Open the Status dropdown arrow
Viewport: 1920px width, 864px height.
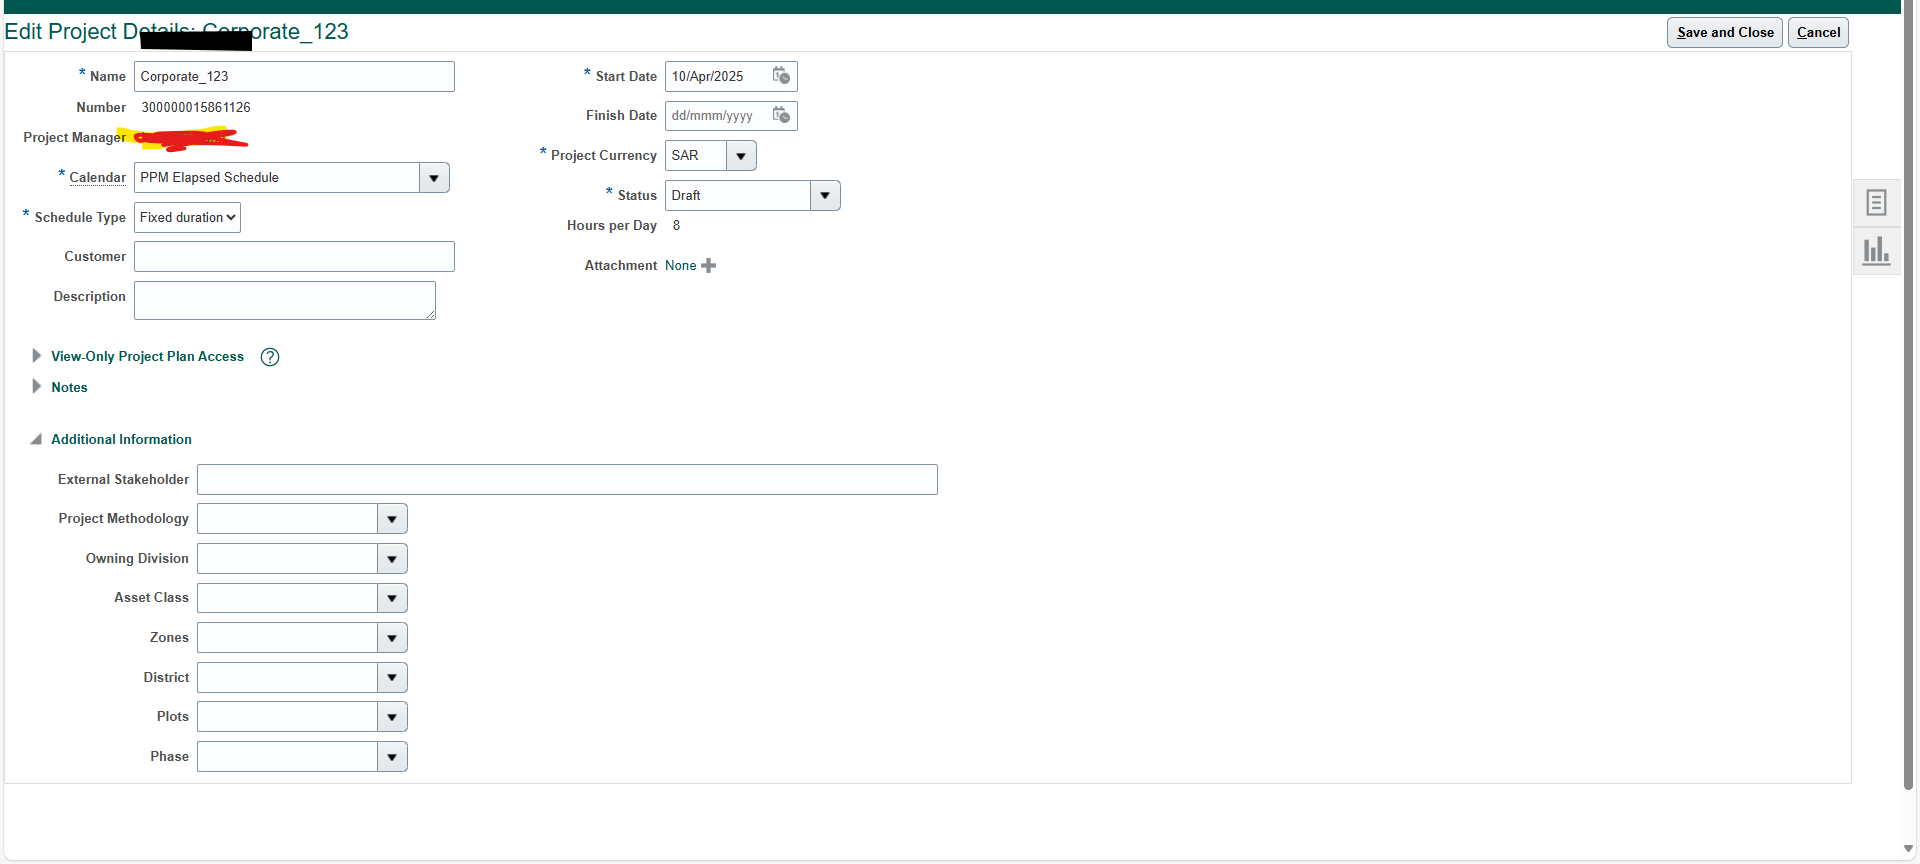(825, 196)
